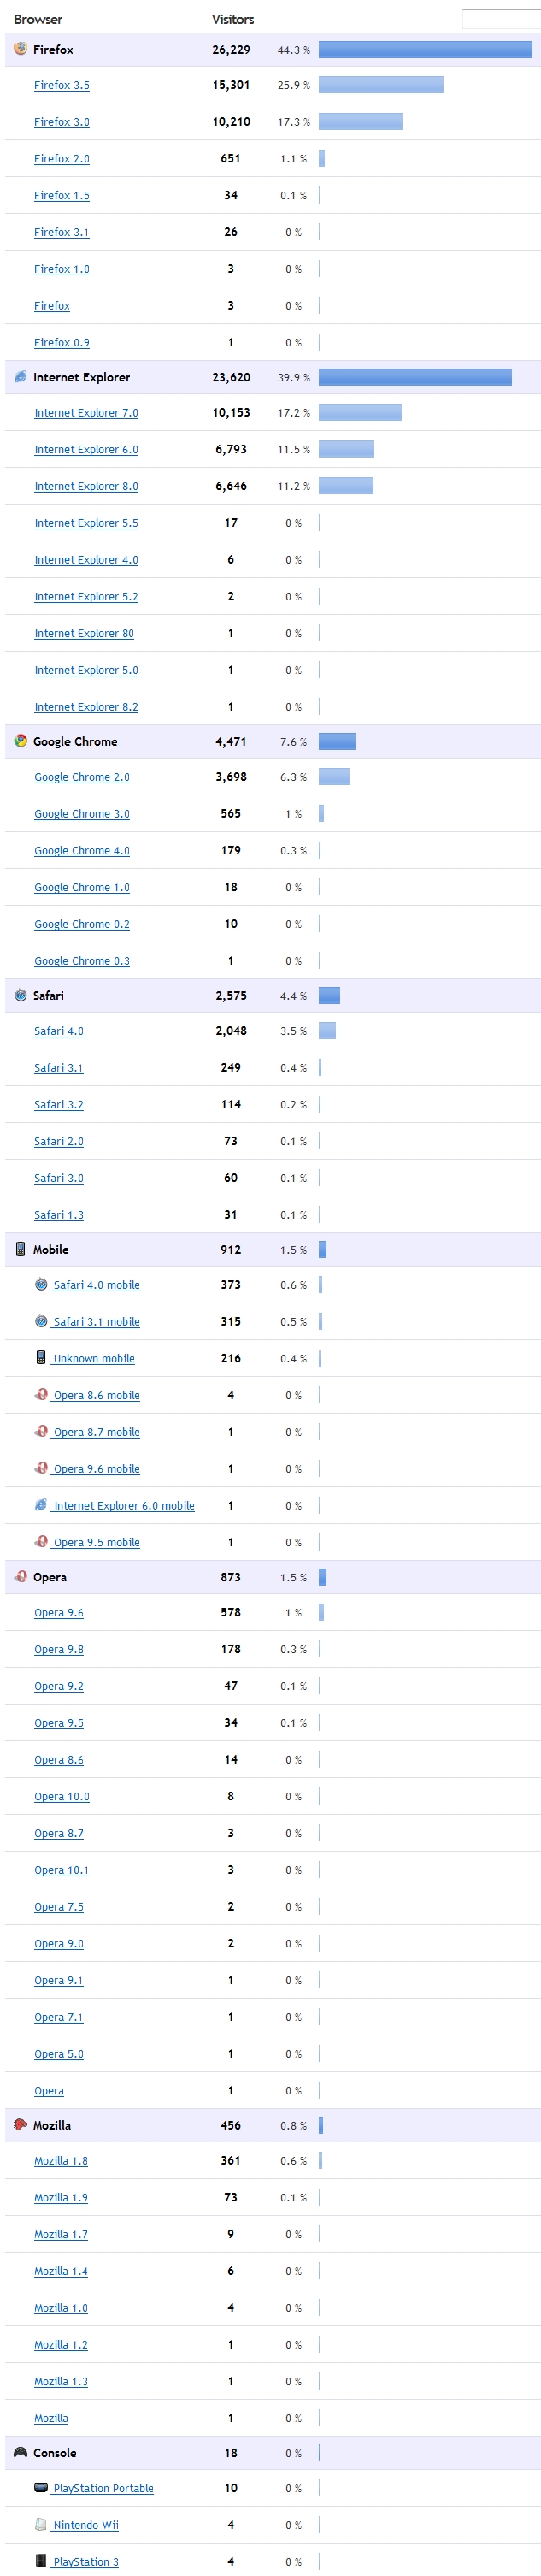This screenshot has width=541, height=2576.
Task: Click the Mobile phone group icon
Action: pos(20,1248)
